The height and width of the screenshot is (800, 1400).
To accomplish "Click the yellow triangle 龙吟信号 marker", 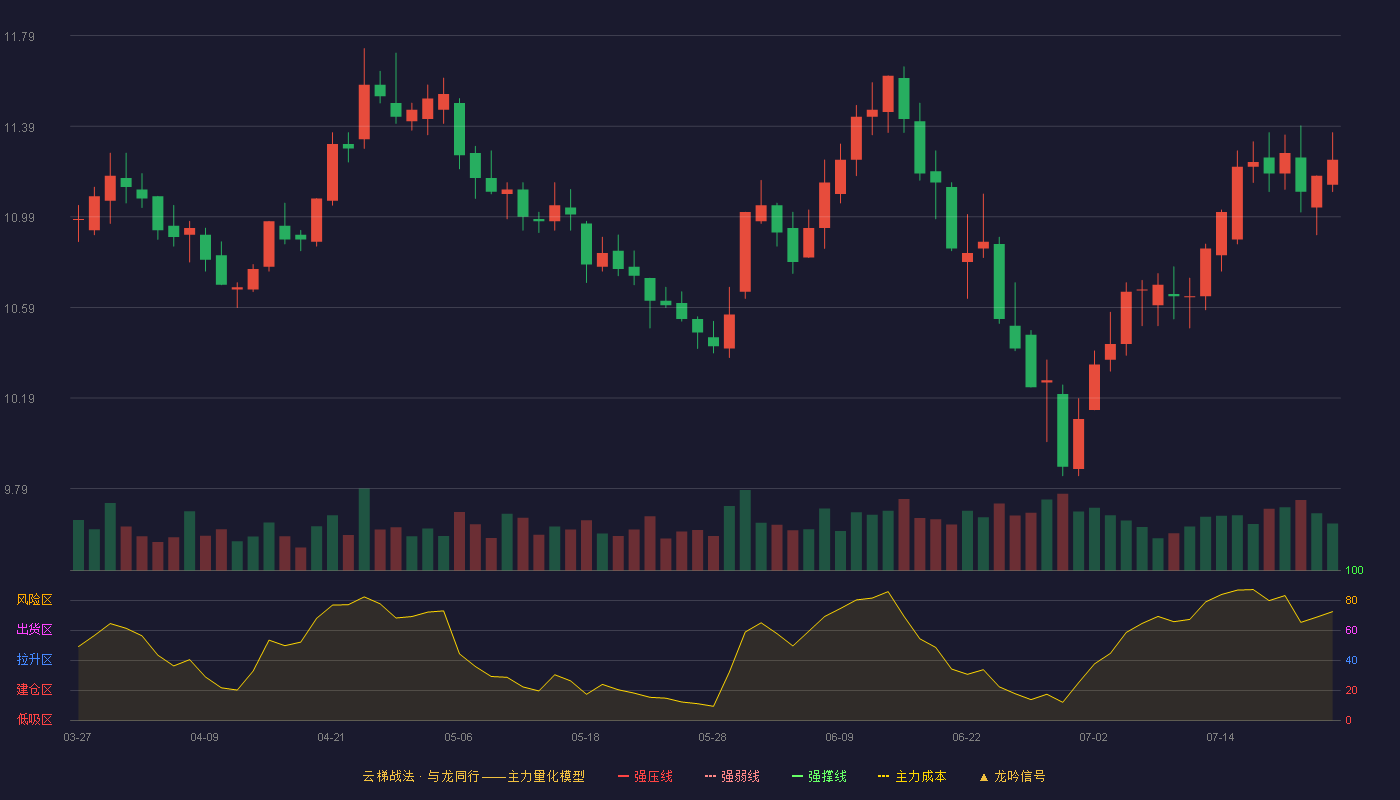I will point(983,776).
